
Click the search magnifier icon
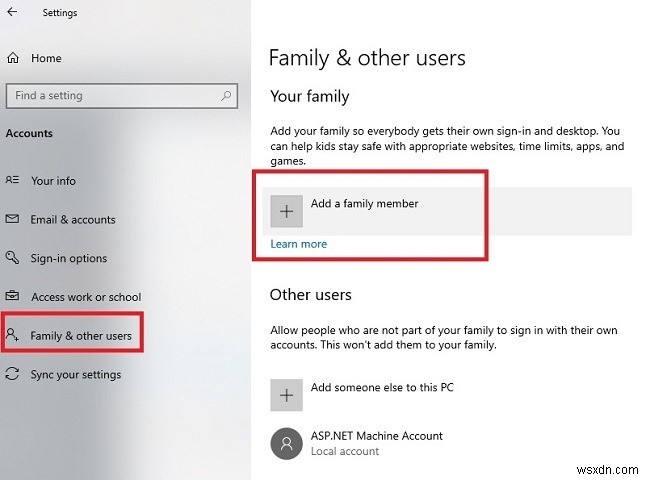(226, 96)
